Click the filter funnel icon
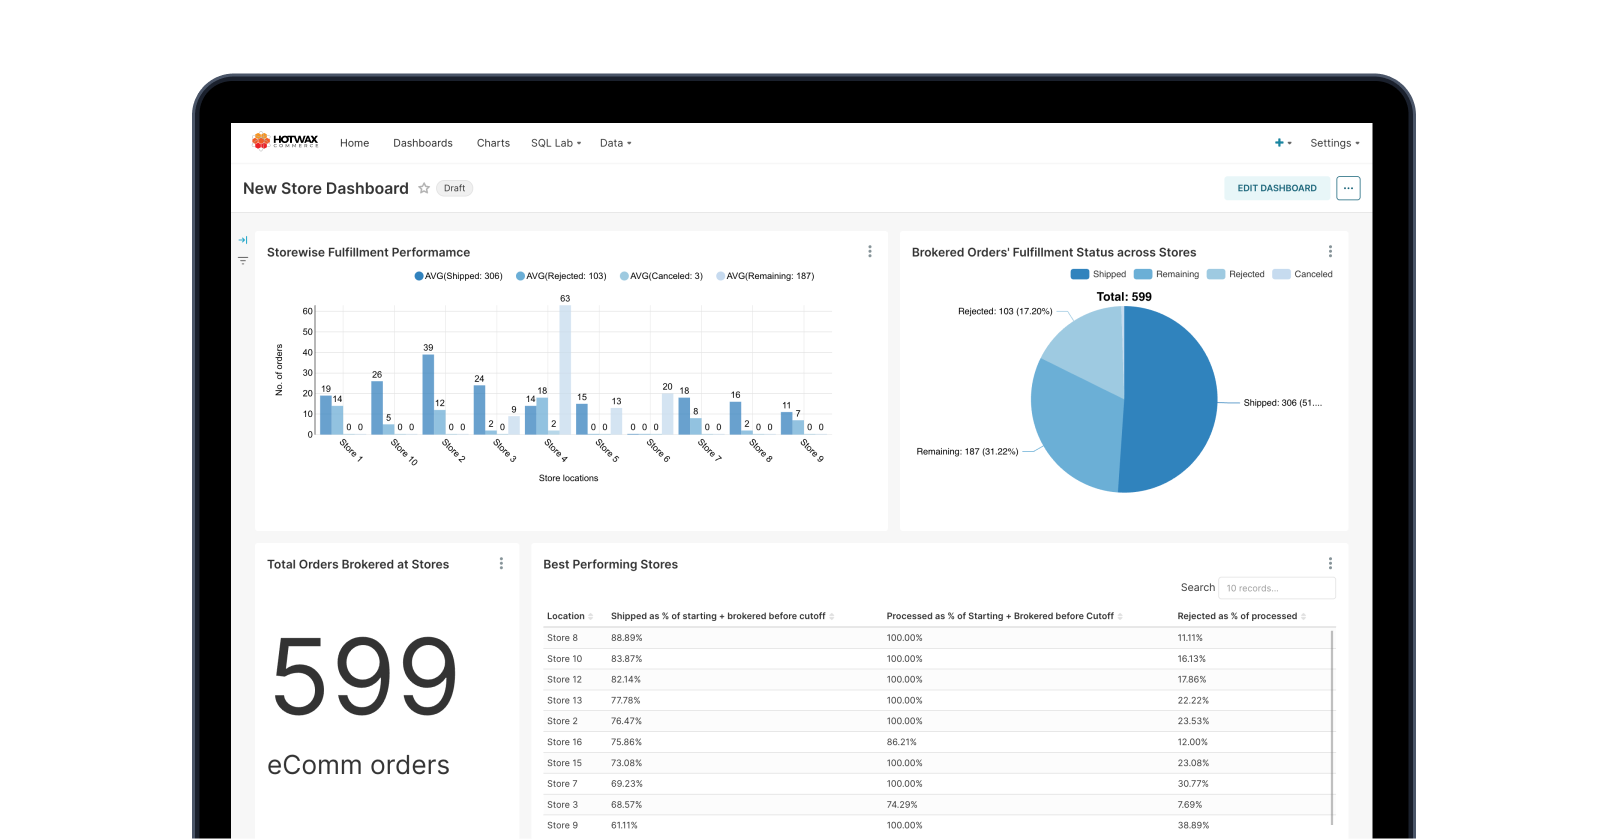Image resolution: width=1602 pixels, height=839 pixels. point(243,261)
